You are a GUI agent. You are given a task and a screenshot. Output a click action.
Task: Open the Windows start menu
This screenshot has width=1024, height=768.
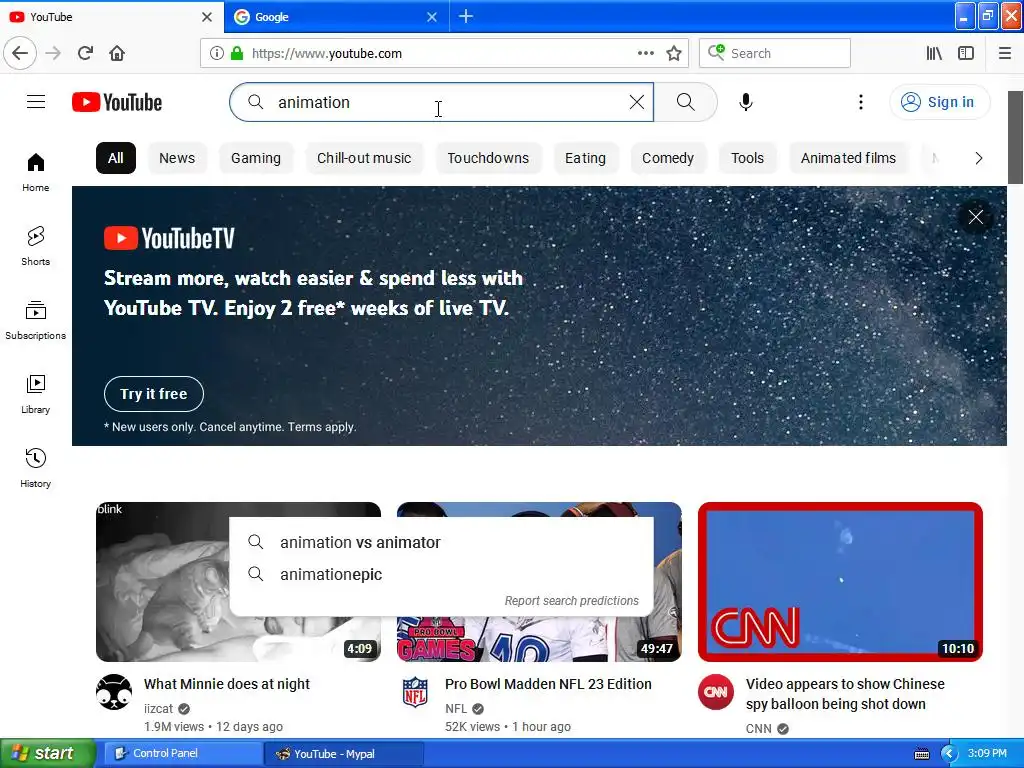(48, 753)
